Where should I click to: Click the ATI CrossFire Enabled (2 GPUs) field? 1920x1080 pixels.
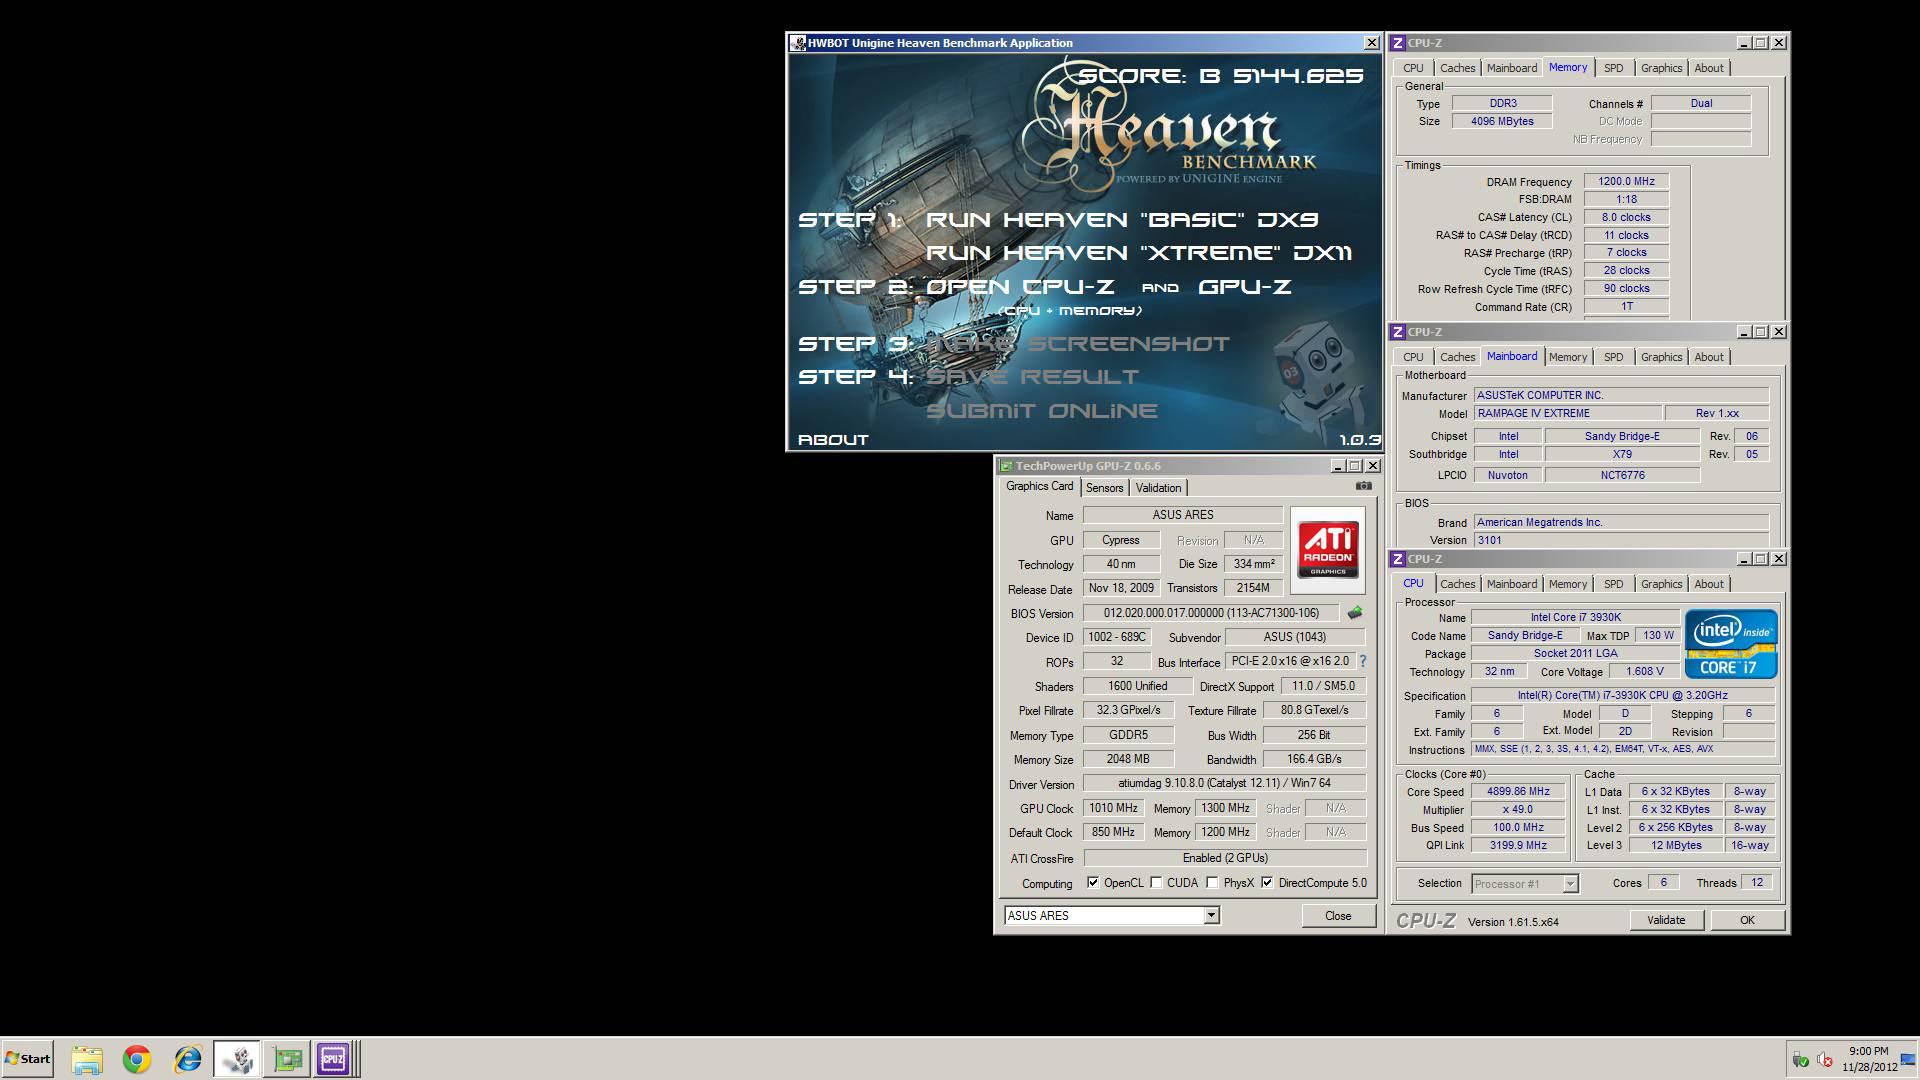click(1225, 858)
